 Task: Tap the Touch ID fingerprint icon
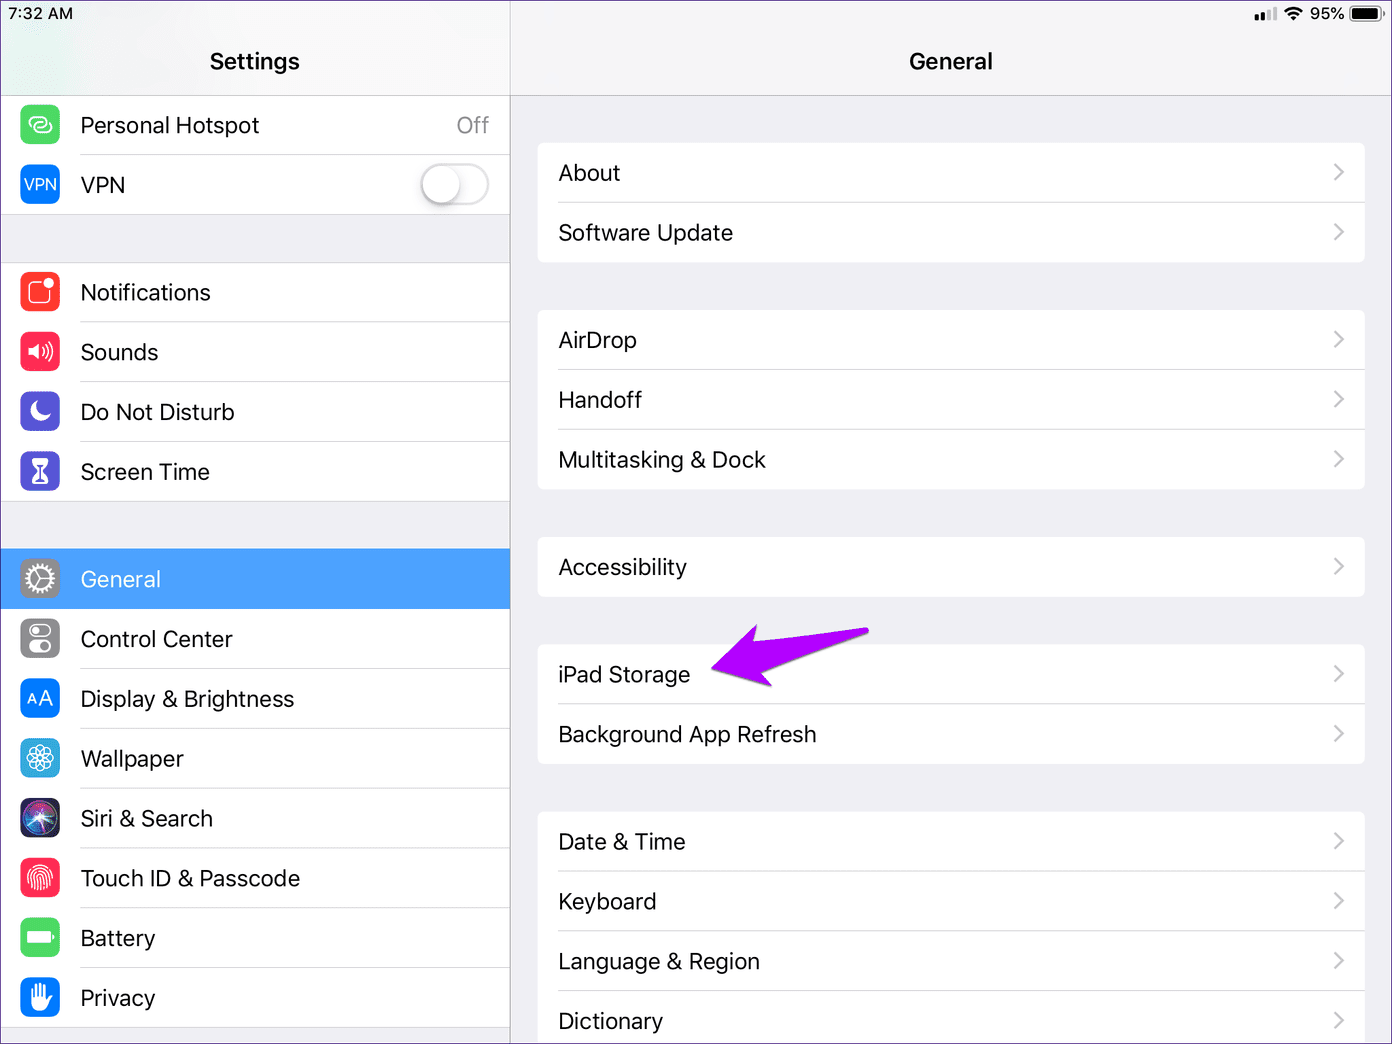click(40, 878)
